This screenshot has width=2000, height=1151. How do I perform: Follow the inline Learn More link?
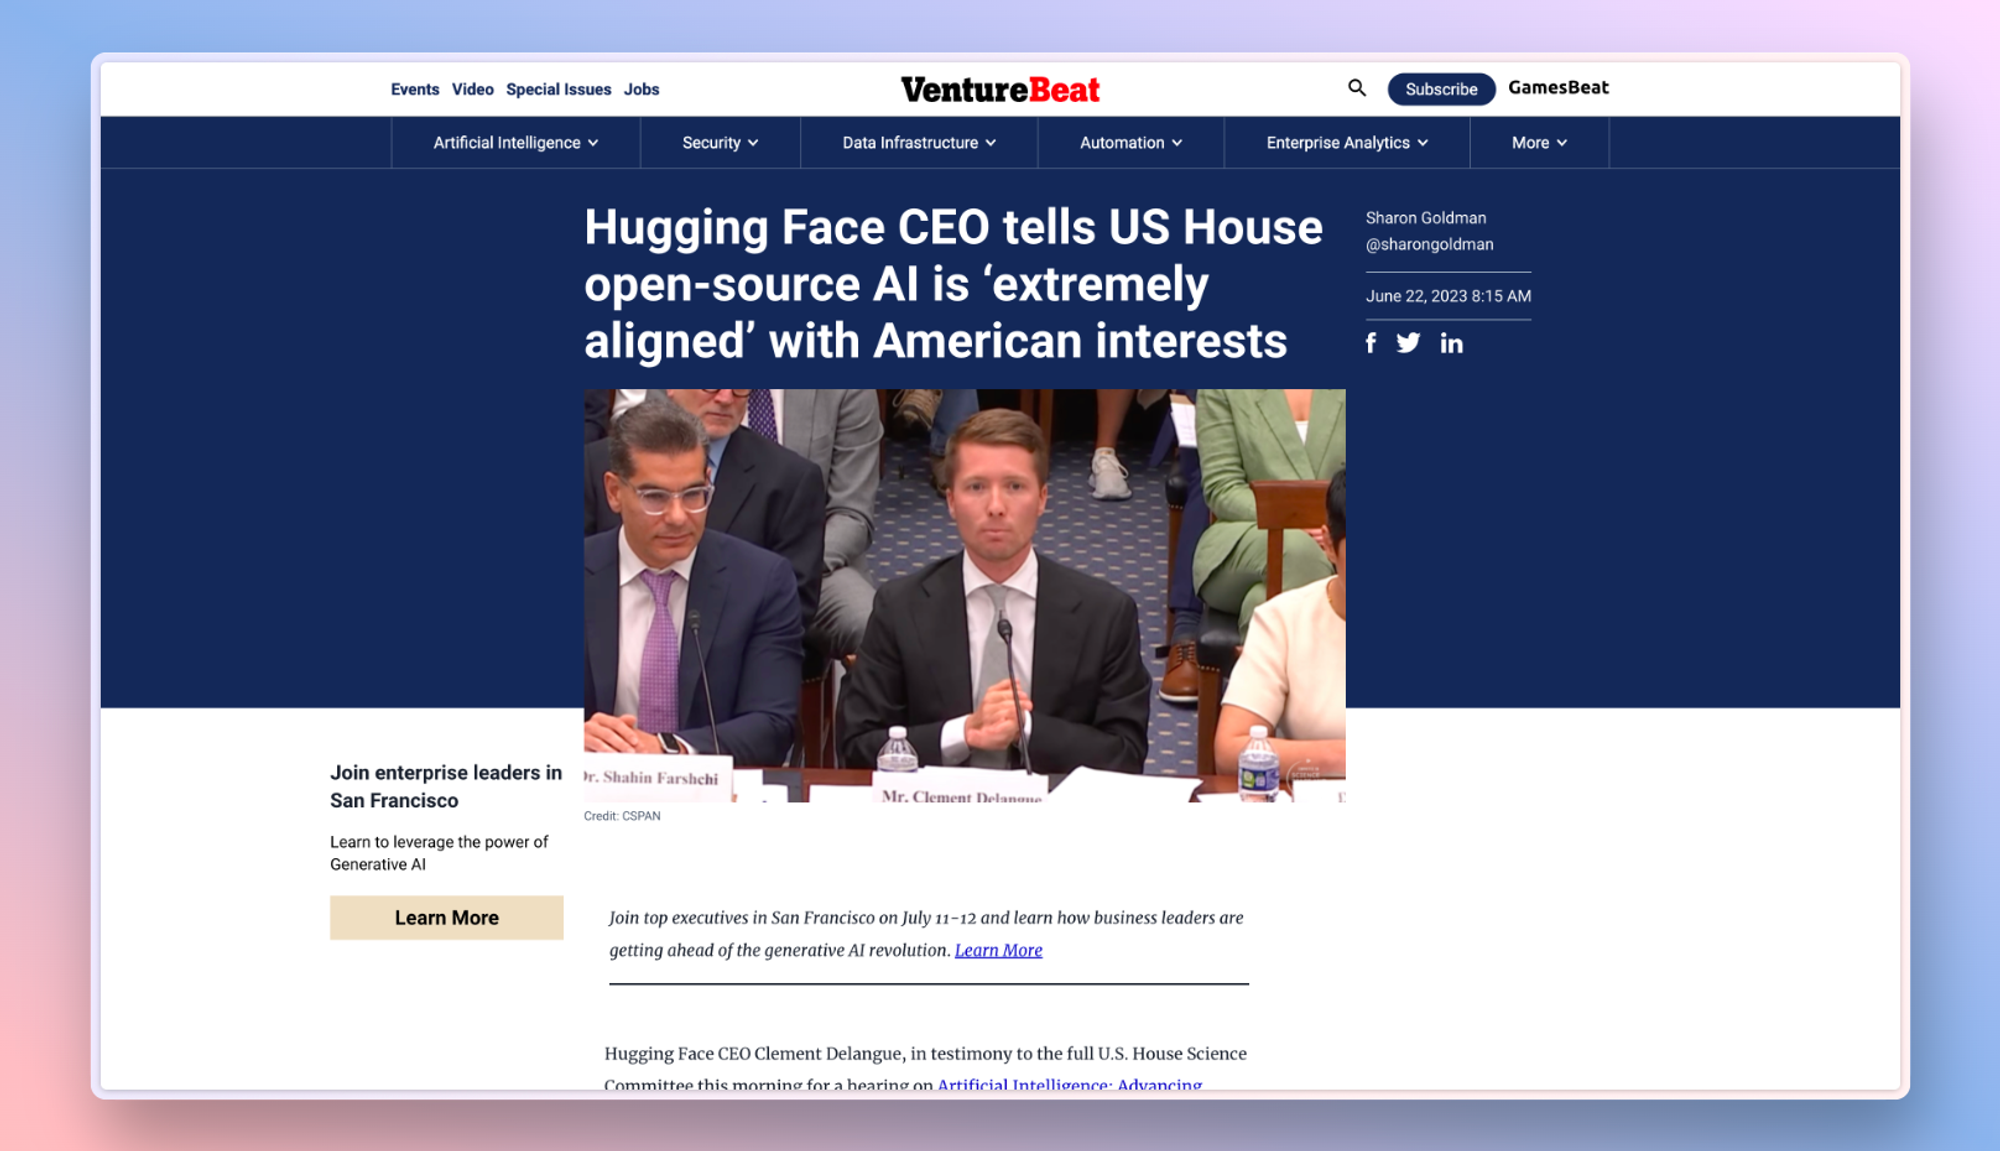tap(998, 950)
